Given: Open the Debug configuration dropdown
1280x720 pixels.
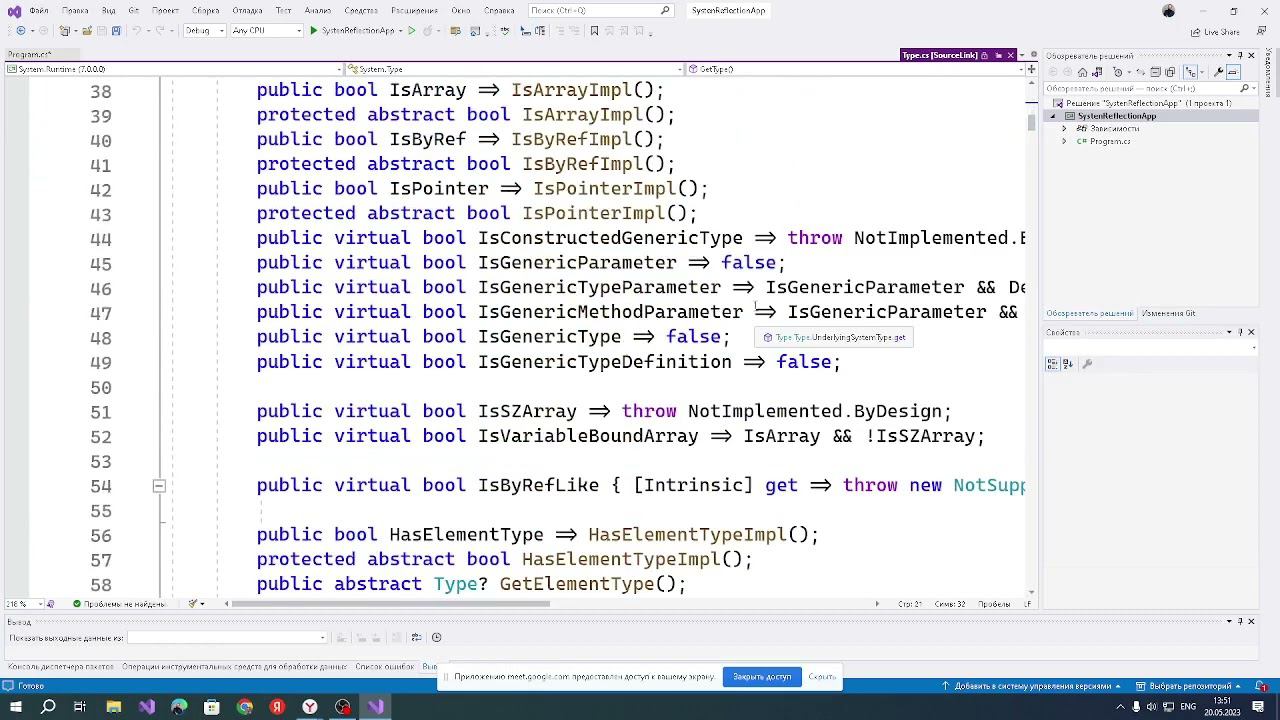Looking at the screenshot, I should click(203, 31).
